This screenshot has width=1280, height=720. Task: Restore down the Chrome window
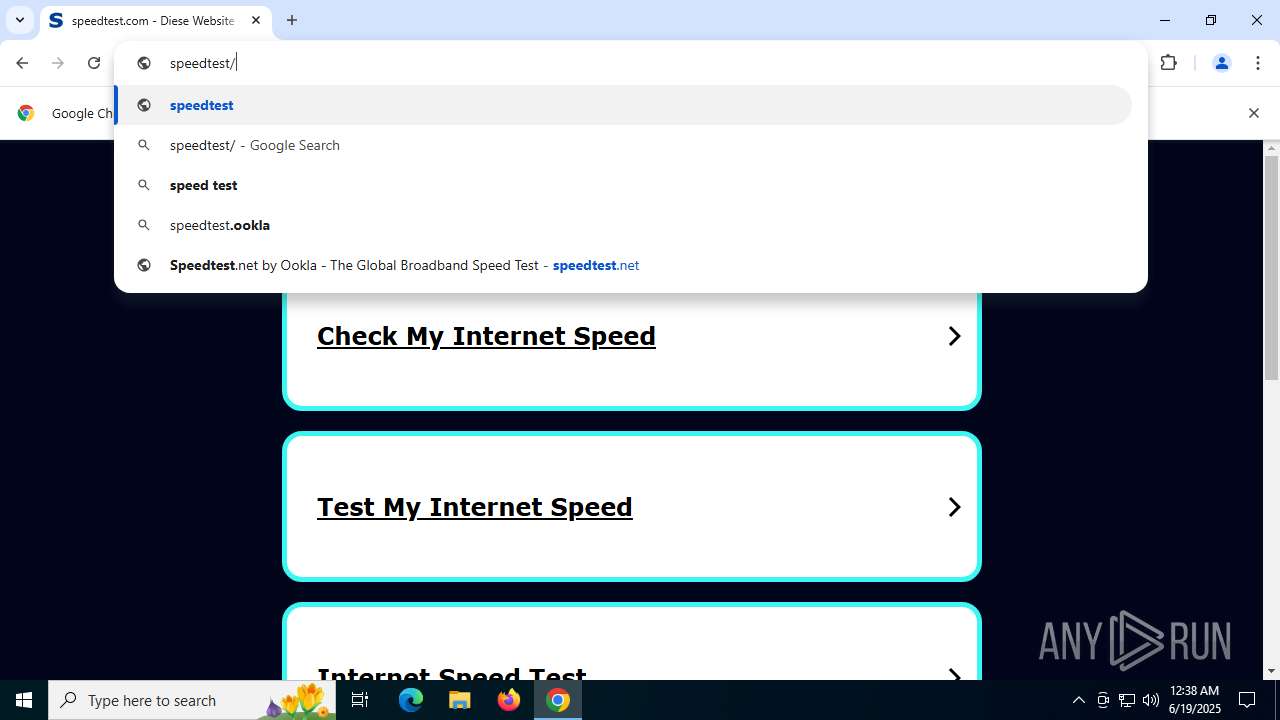point(1211,20)
